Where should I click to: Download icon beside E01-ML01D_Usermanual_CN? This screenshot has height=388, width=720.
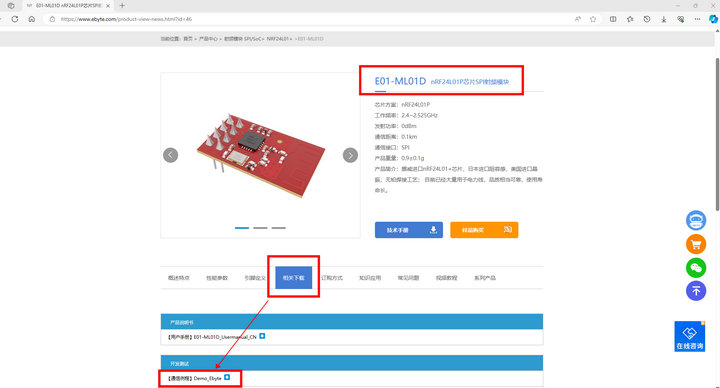coord(262,336)
